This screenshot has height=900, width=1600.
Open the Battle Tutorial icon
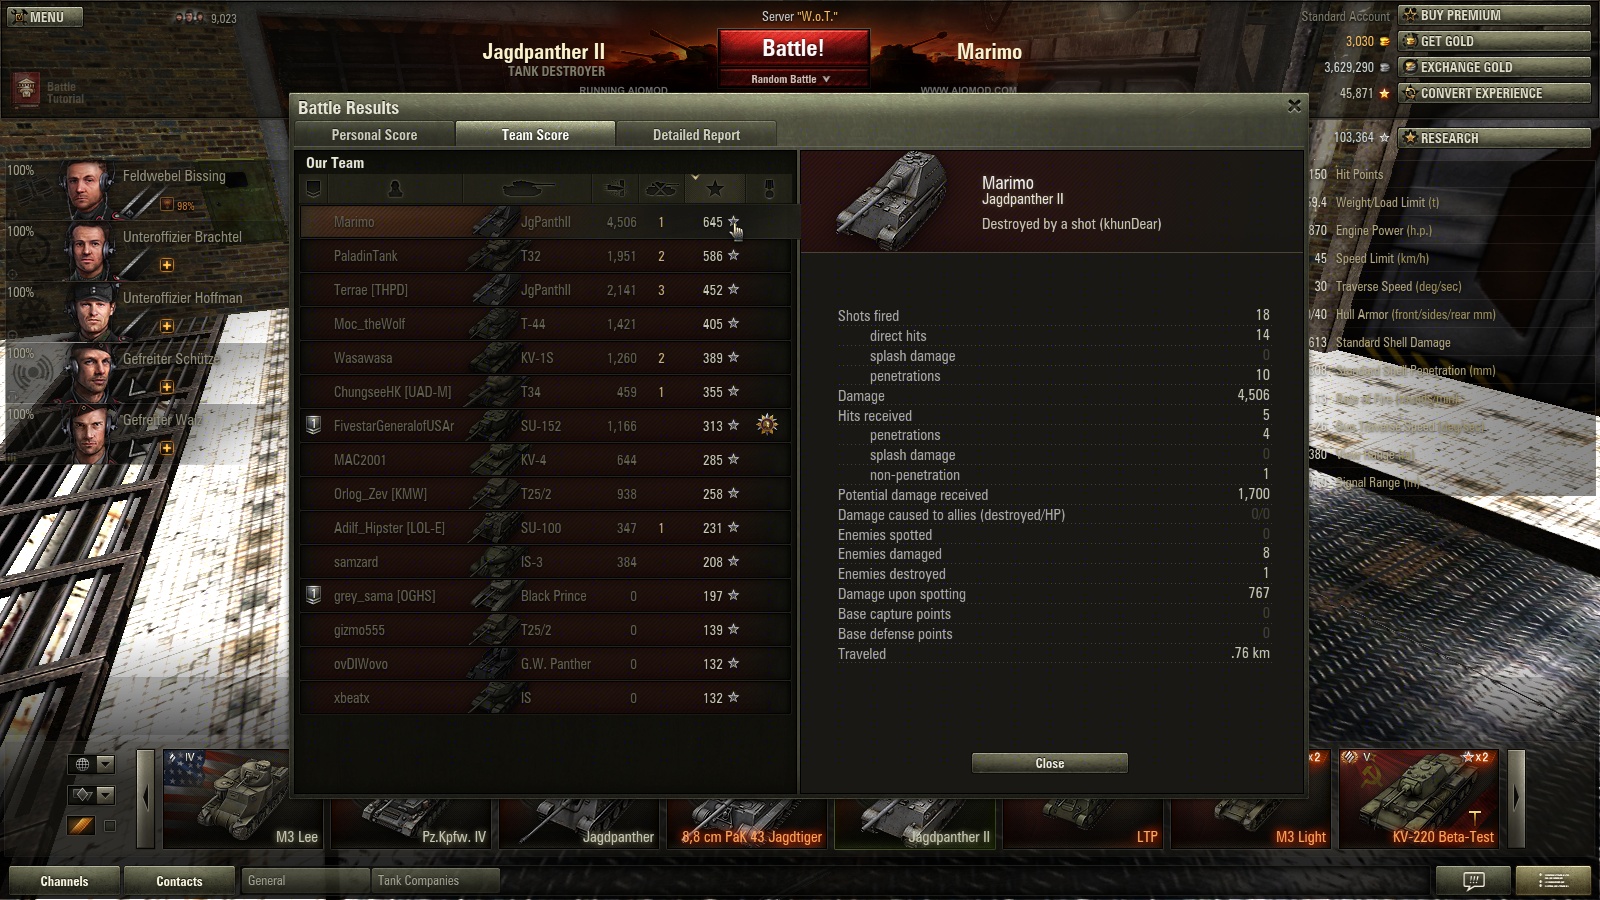click(27, 89)
